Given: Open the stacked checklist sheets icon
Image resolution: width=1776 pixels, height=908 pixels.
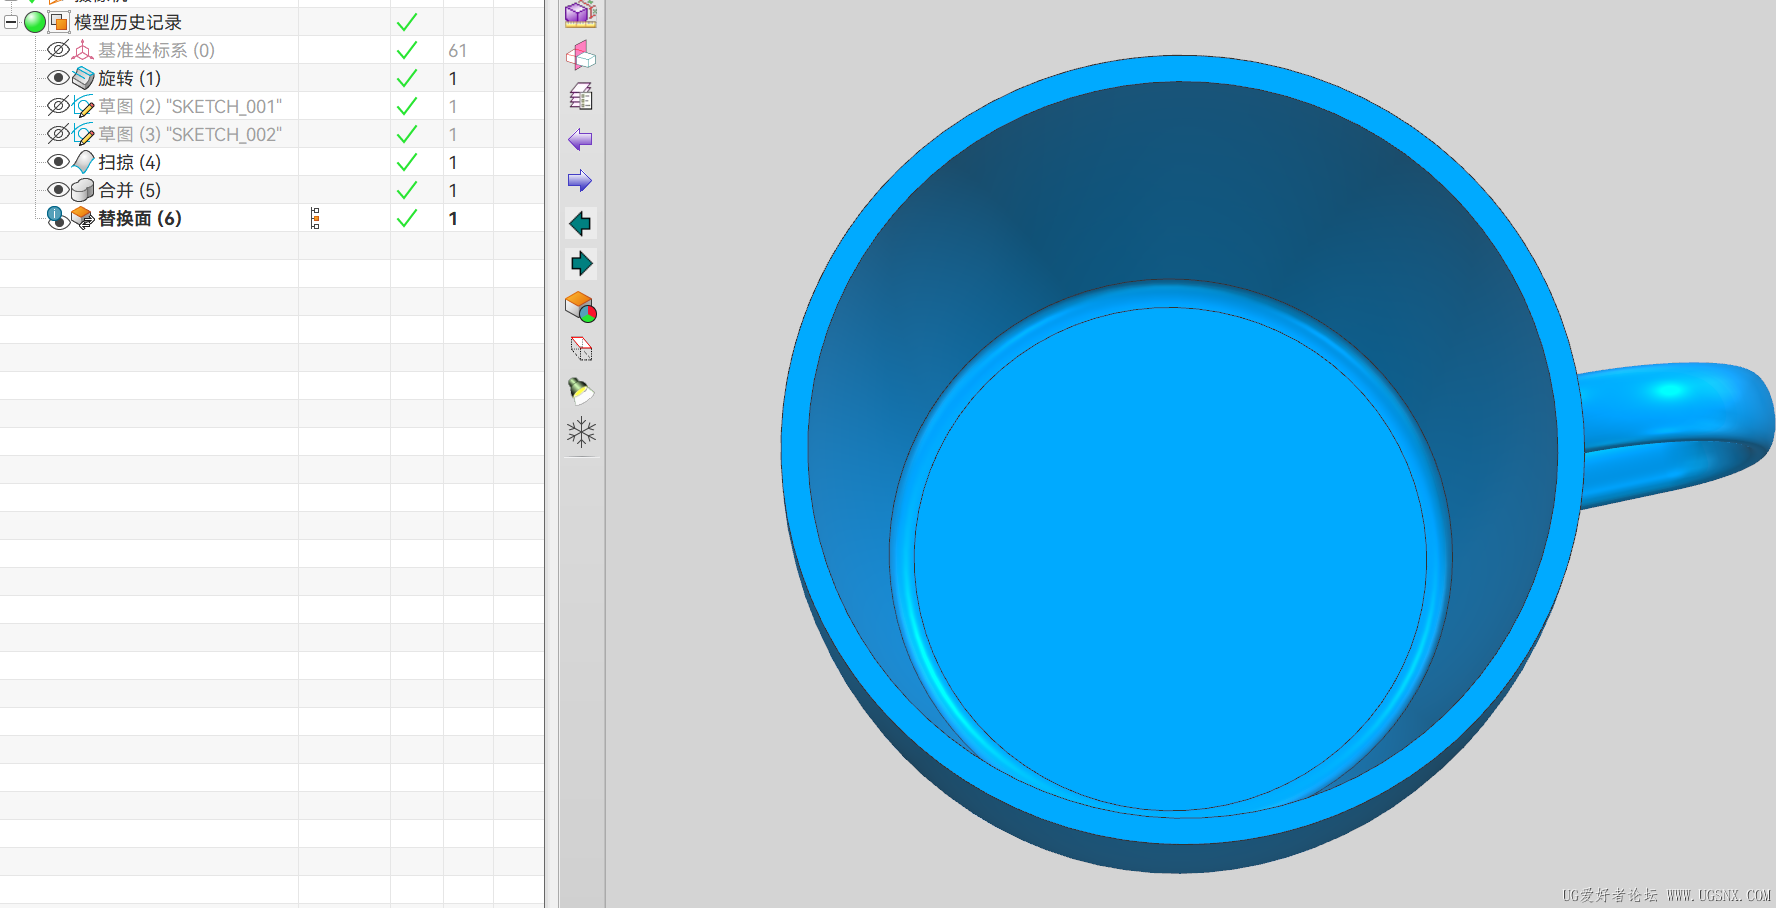Looking at the screenshot, I should (580, 97).
